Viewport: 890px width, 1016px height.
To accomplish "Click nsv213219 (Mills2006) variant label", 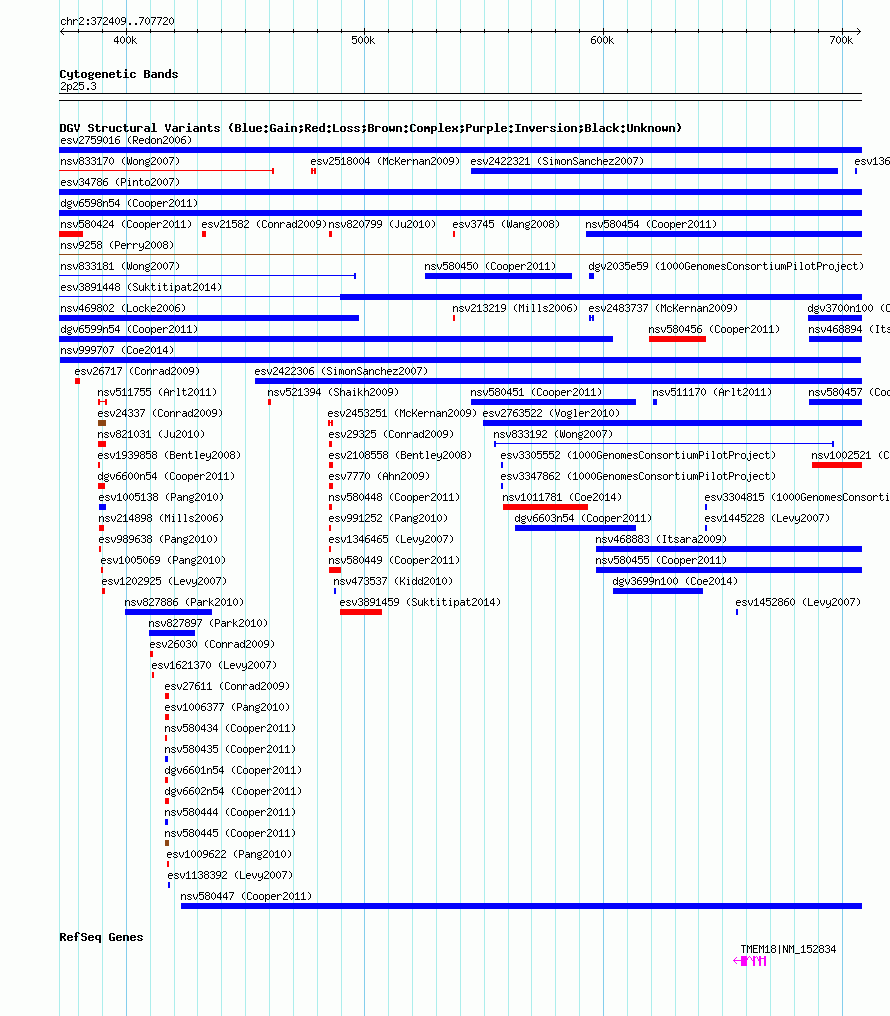I will pos(515,308).
